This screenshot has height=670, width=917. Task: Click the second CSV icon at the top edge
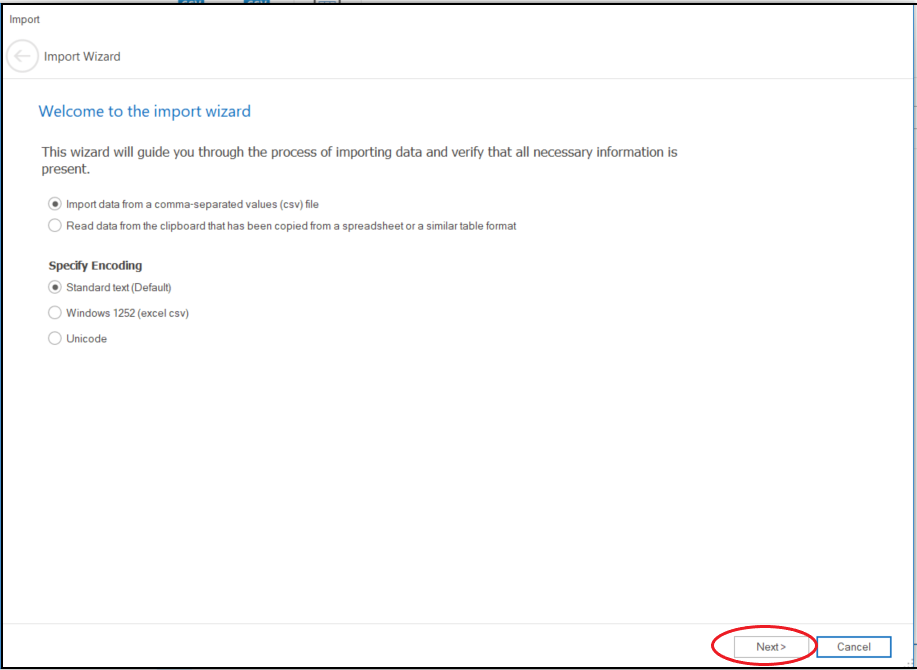tap(256, 4)
